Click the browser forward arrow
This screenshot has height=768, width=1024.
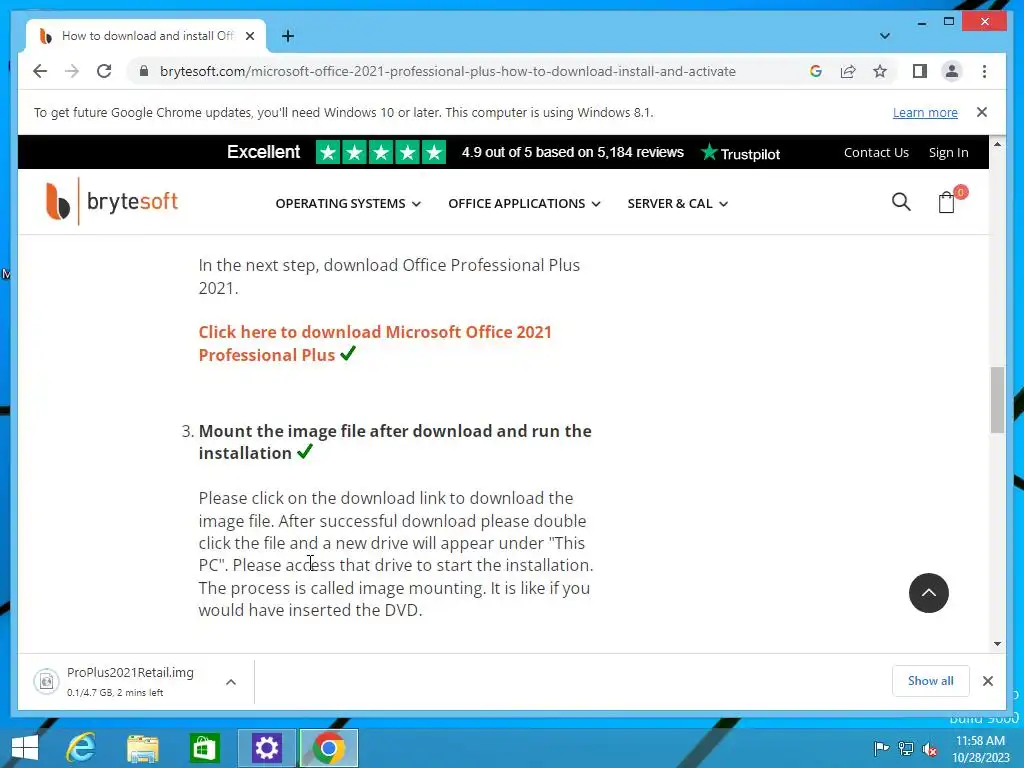pos(72,71)
